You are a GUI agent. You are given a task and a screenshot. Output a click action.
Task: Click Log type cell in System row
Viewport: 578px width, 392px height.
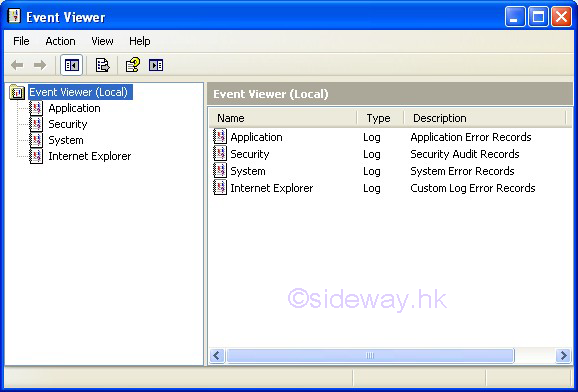pos(372,171)
